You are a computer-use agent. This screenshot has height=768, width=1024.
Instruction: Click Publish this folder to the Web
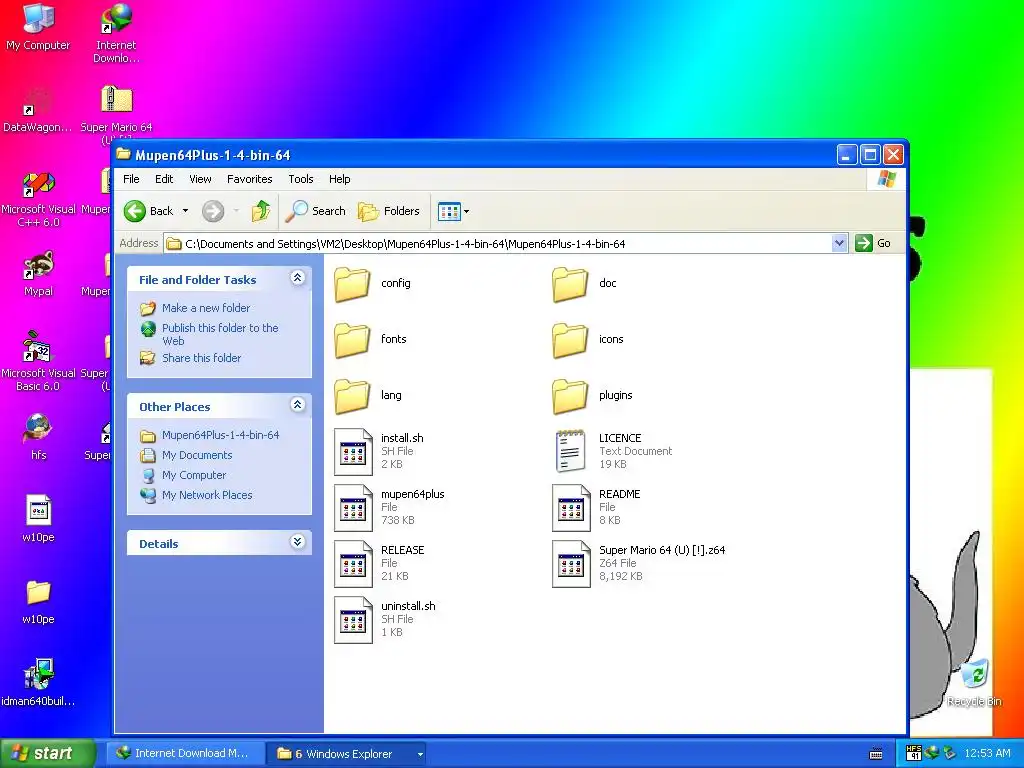(x=220, y=334)
